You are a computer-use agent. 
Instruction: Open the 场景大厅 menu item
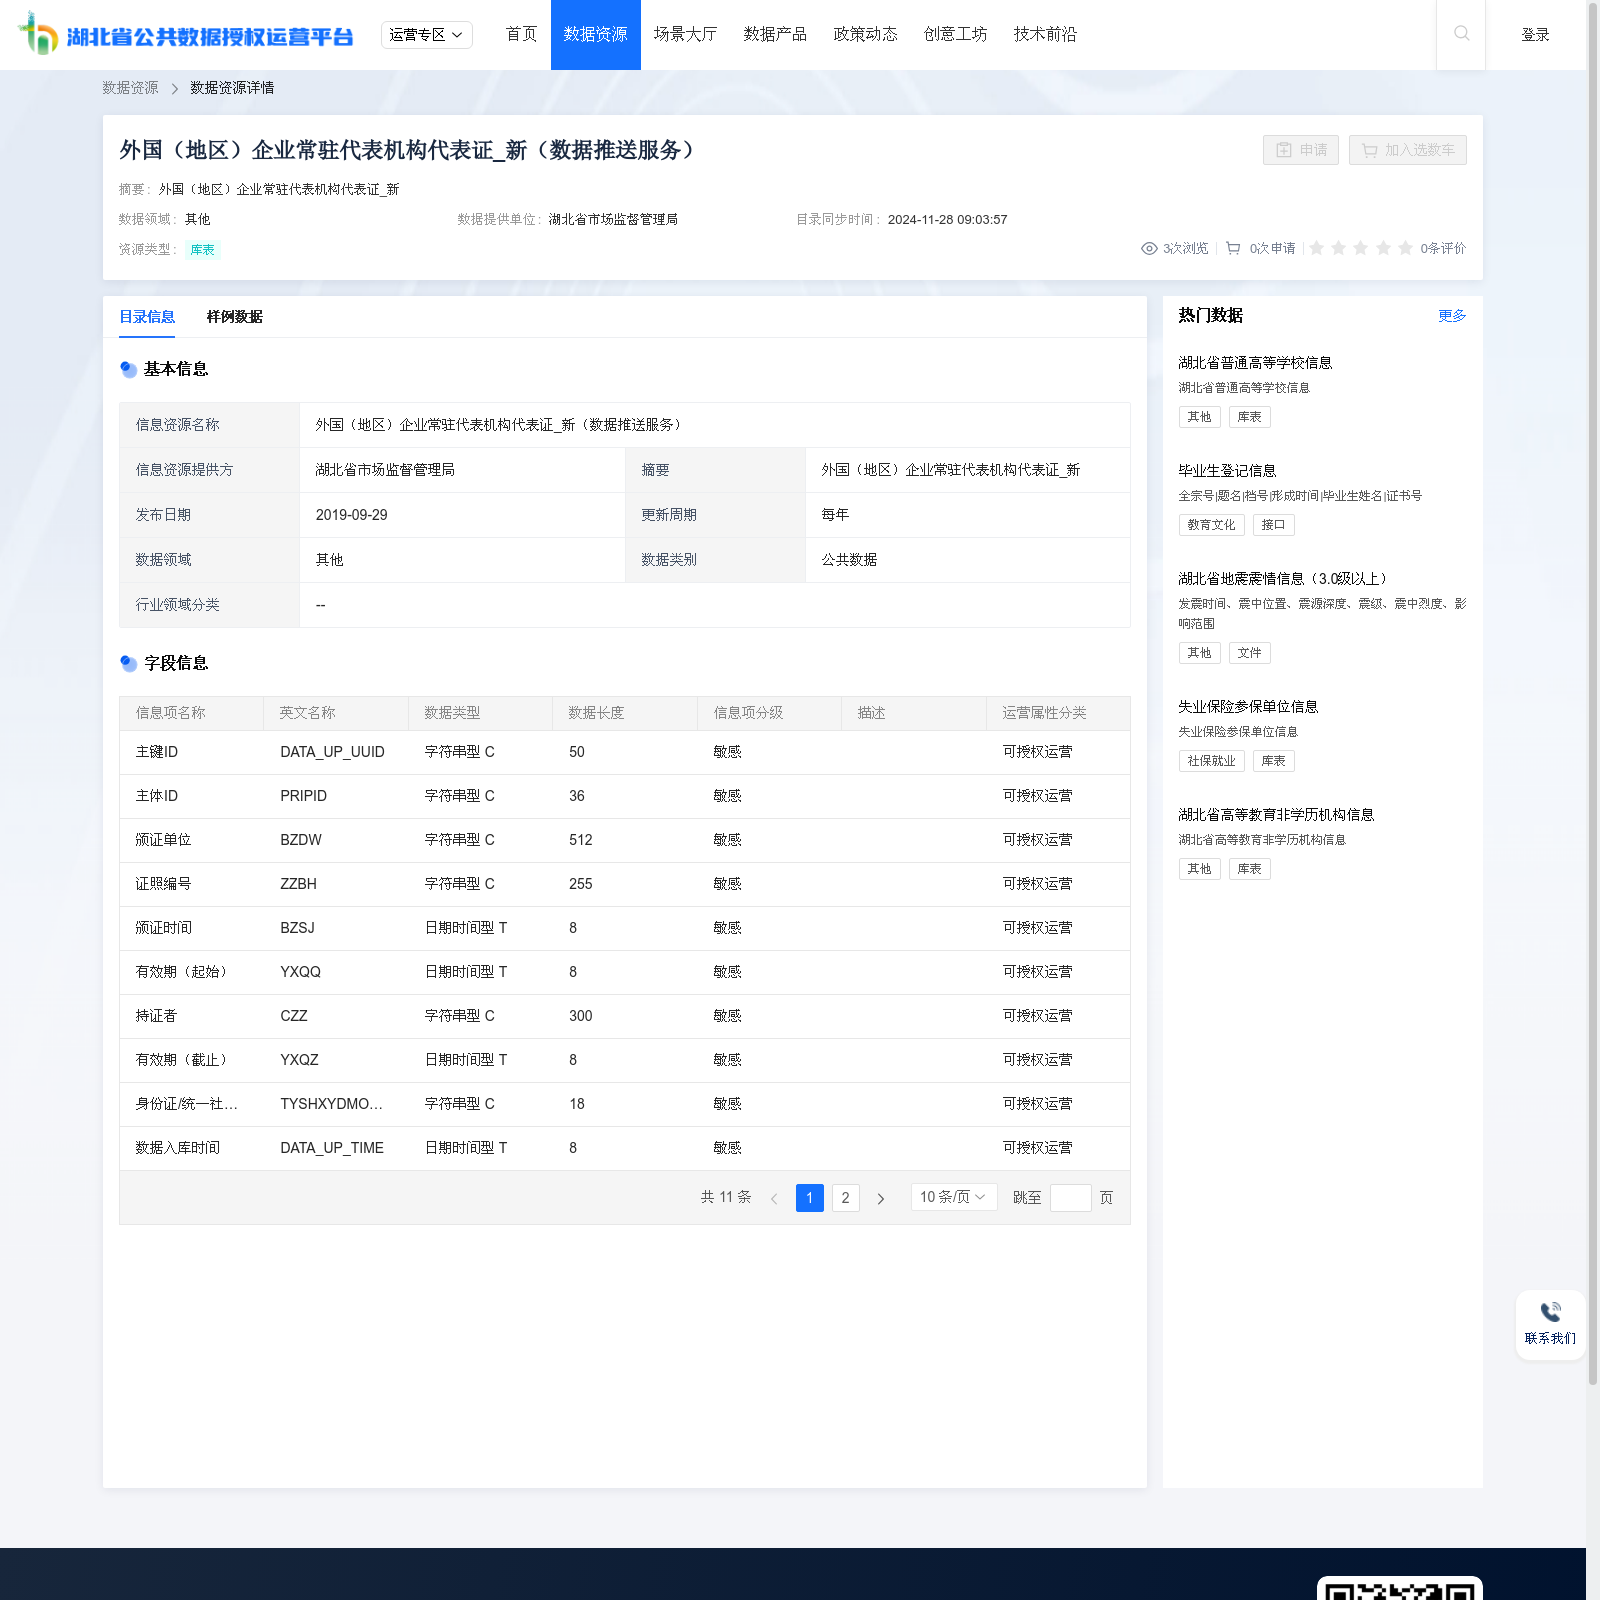pyautogui.click(x=685, y=35)
